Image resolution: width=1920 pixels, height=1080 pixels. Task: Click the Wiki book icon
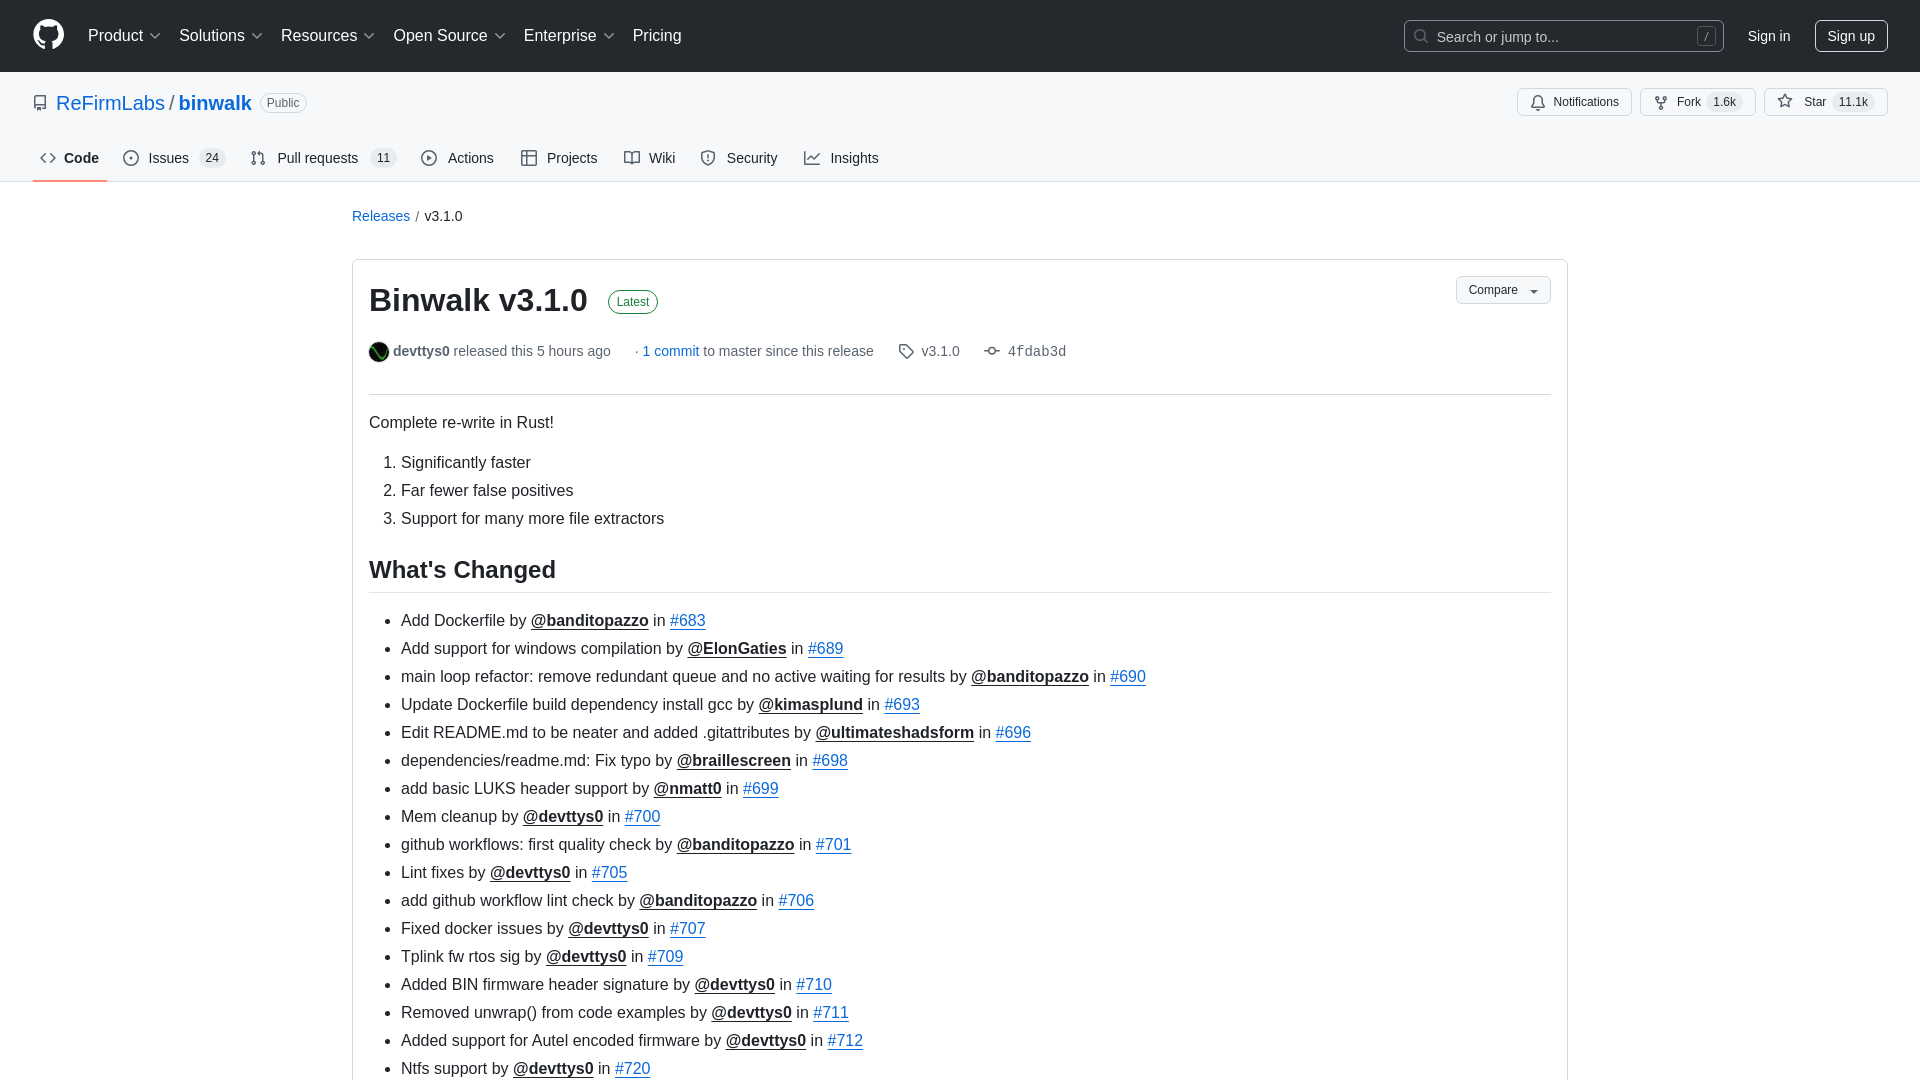(x=632, y=158)
